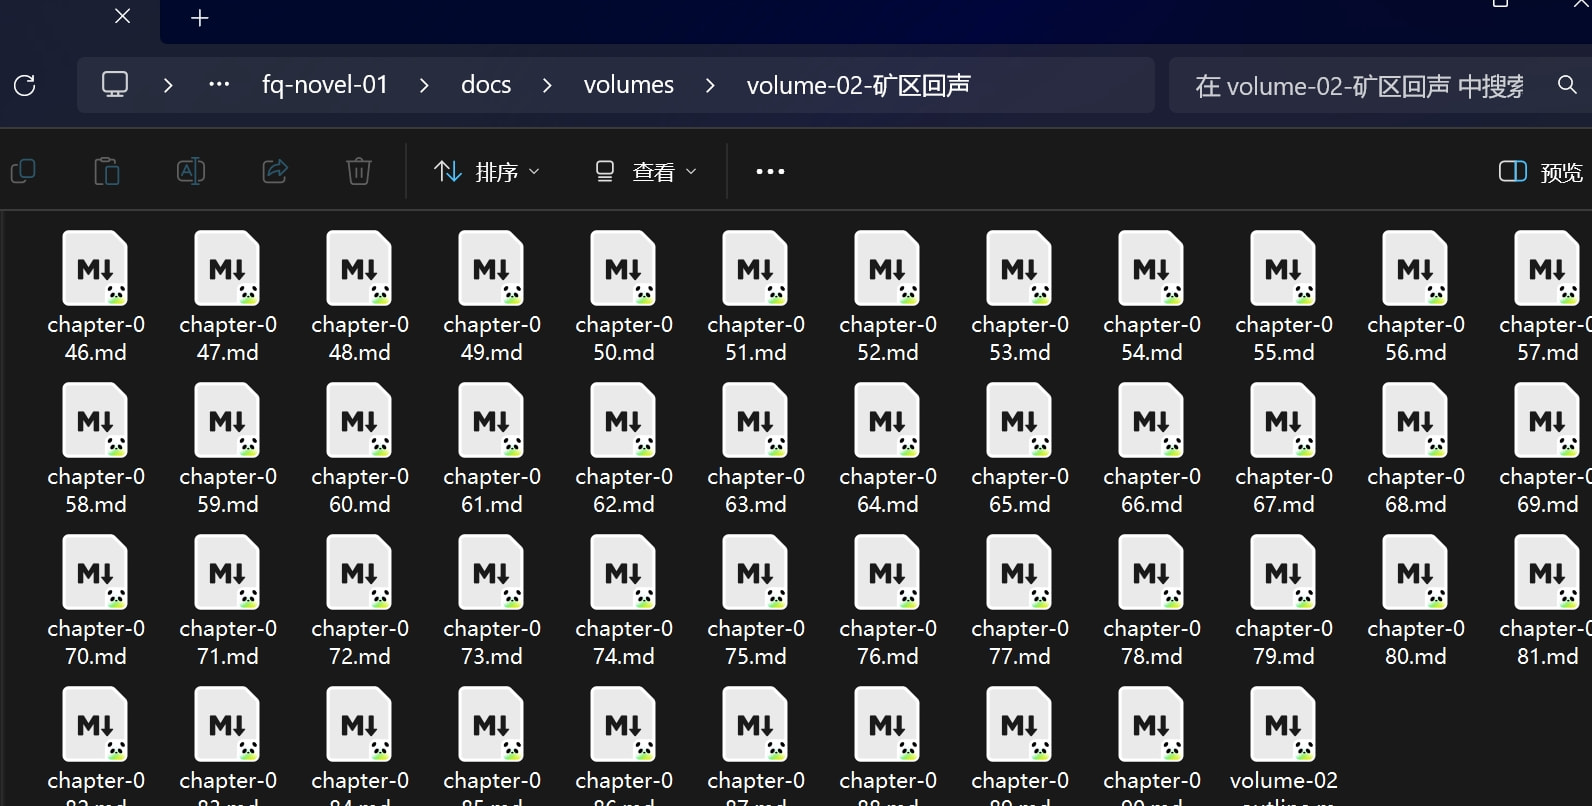Screen dimensions: 1592x806
Task: Open the 查看 view dropdown
Action: coord(645,172)
